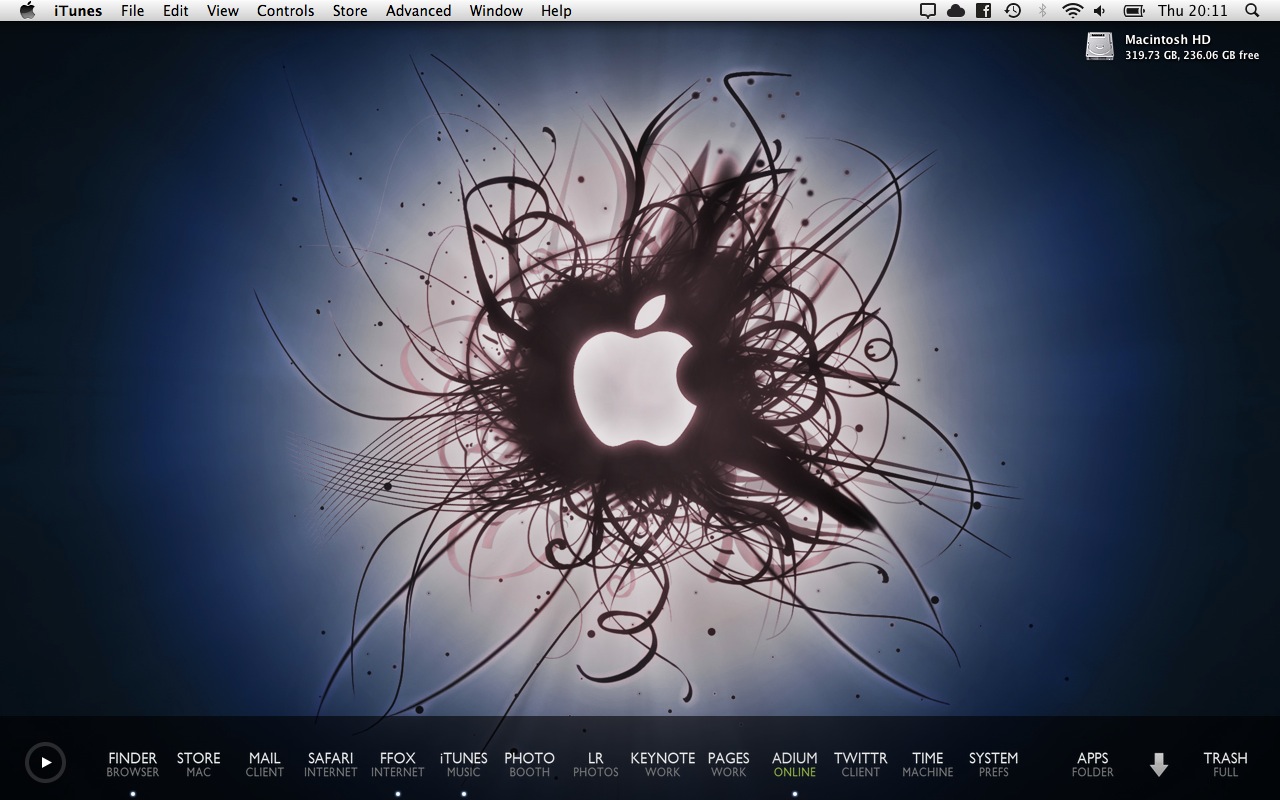Open the iTunes application menu

(x=78, y=10)
